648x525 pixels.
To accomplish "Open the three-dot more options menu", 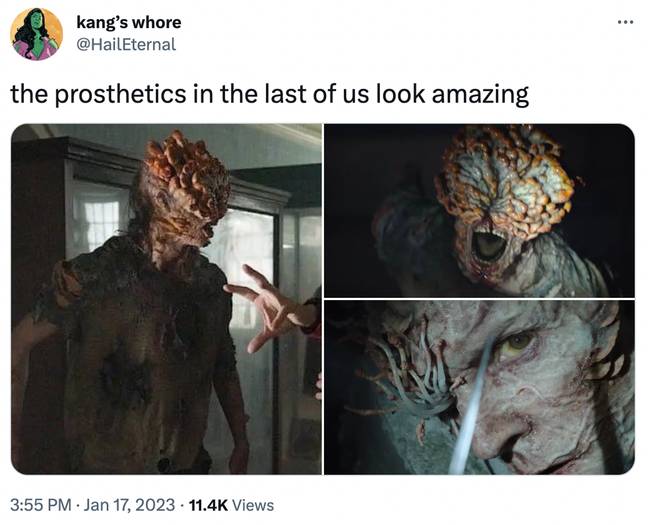I will [625, 22].
